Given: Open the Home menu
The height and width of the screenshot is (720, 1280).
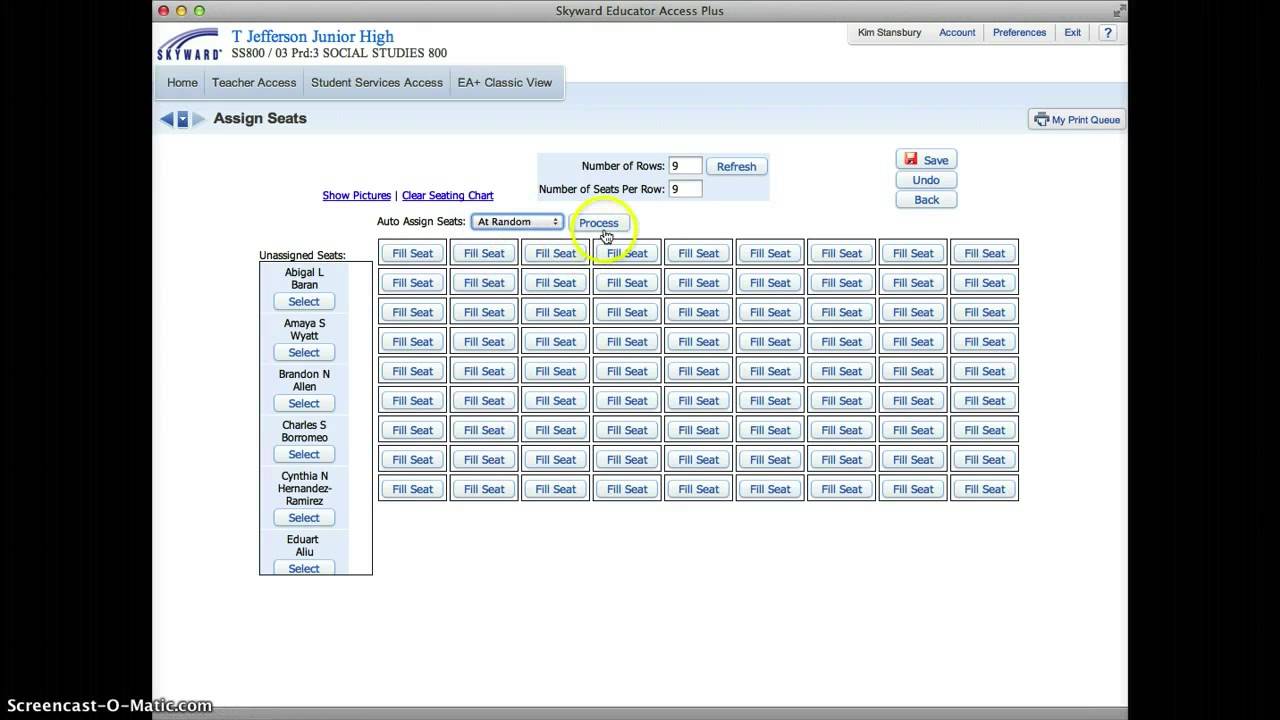Looking at the screenshot, I should tap(182, 83).
